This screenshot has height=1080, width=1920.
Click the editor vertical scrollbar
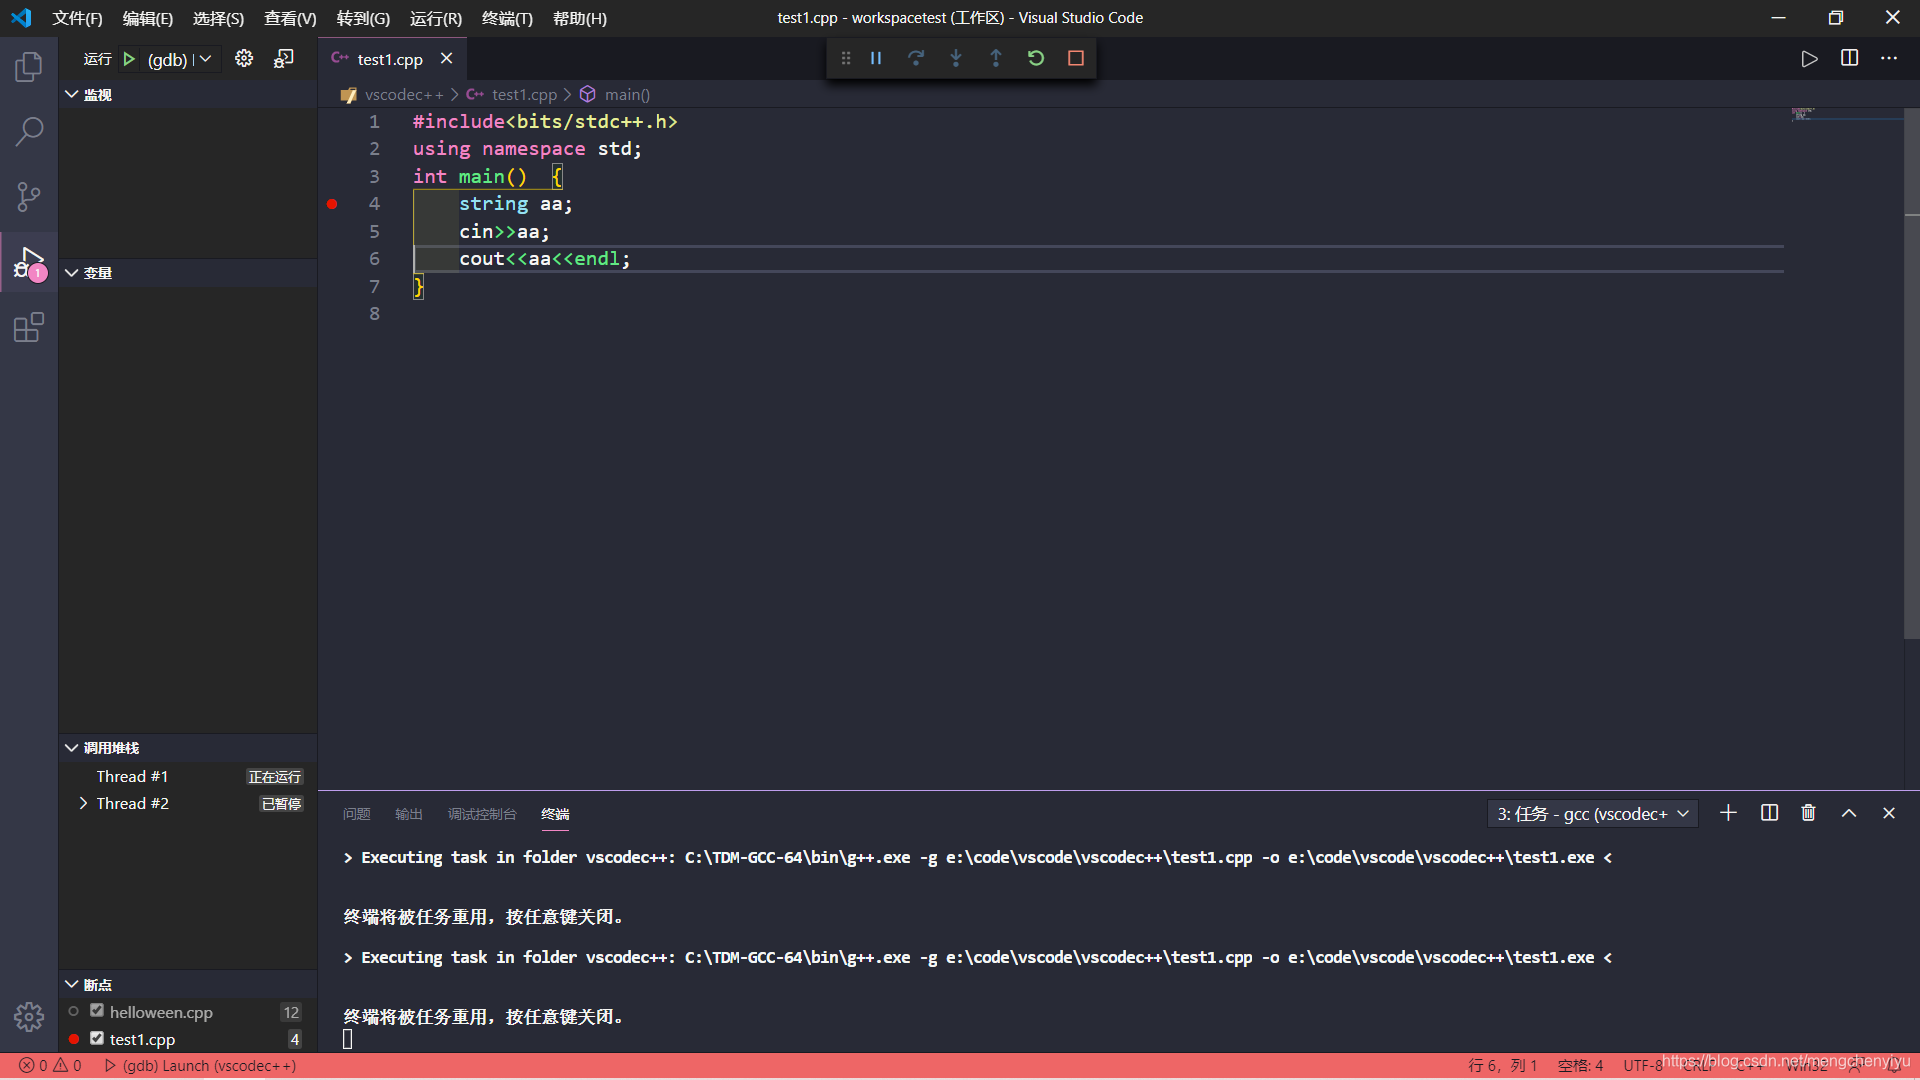pos(1911,400)
